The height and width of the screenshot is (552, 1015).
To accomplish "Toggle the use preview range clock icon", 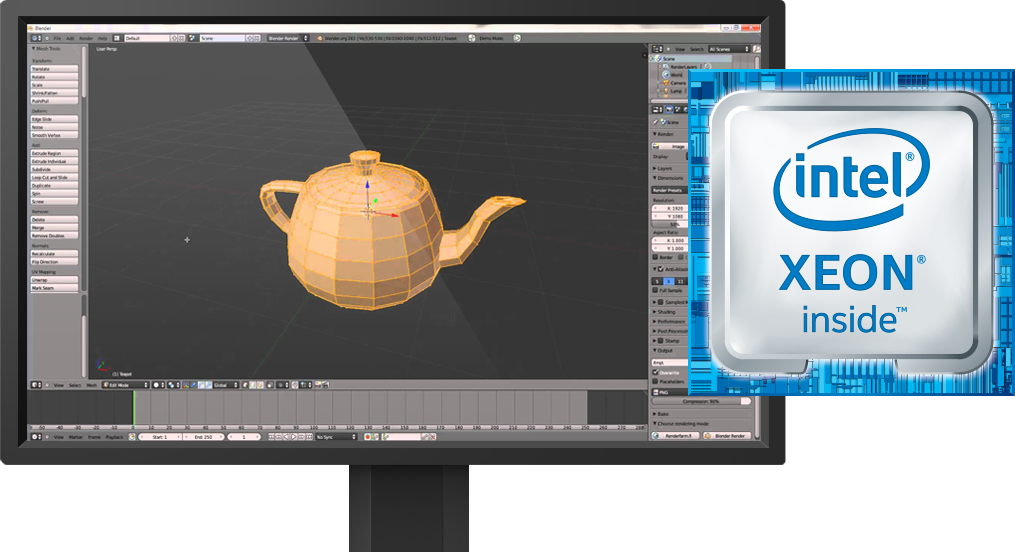I will pos(132,437).
